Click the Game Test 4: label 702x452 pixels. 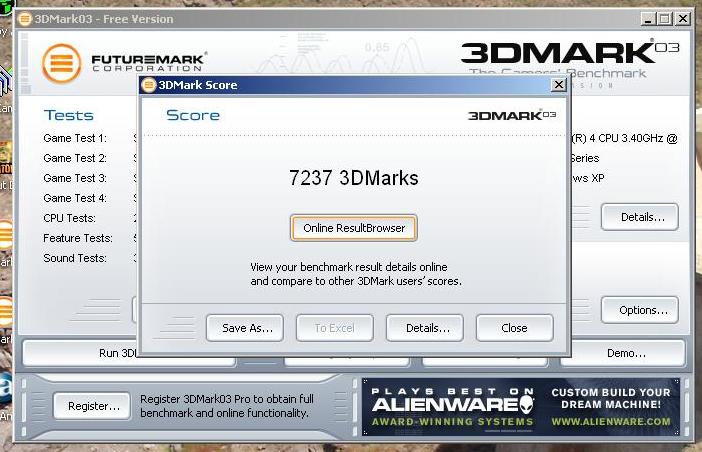click(x=75, y=198)
